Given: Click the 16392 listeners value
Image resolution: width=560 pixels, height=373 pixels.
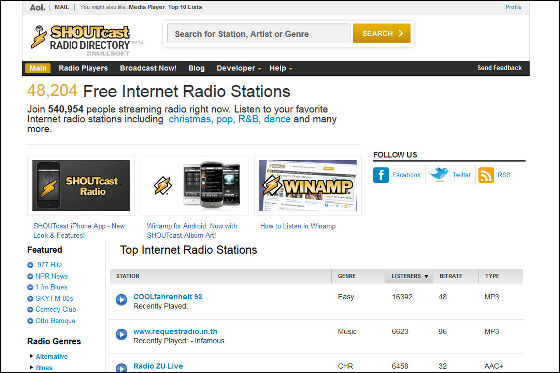Looking at the screenshot, I should pos(402,297).
